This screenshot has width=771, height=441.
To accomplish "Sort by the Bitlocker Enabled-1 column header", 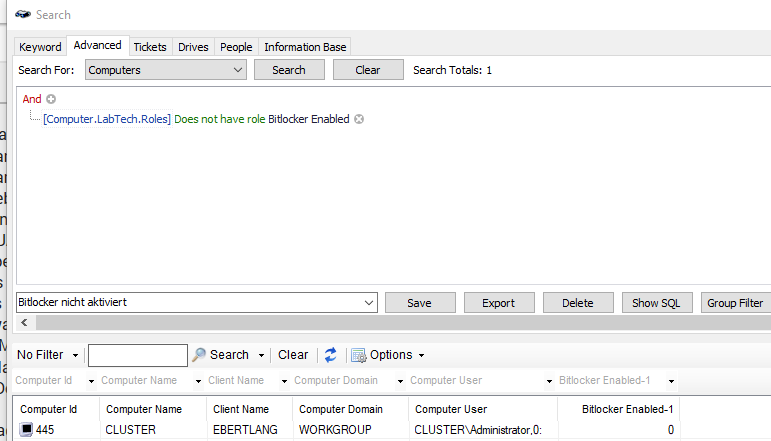I will click(619, 409).
